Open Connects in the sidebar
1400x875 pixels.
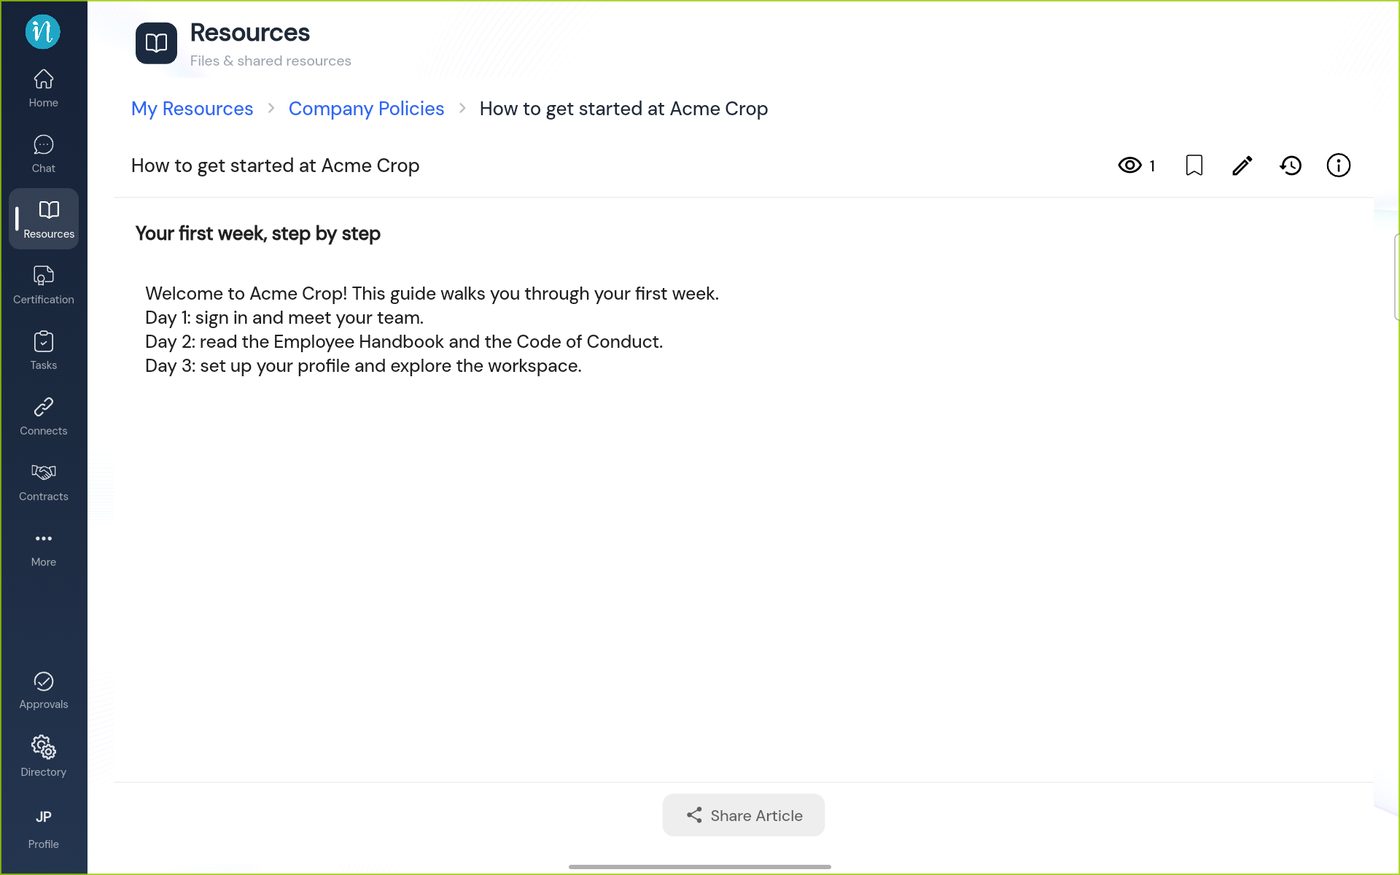pyautogui.click(x=43, y=417)
